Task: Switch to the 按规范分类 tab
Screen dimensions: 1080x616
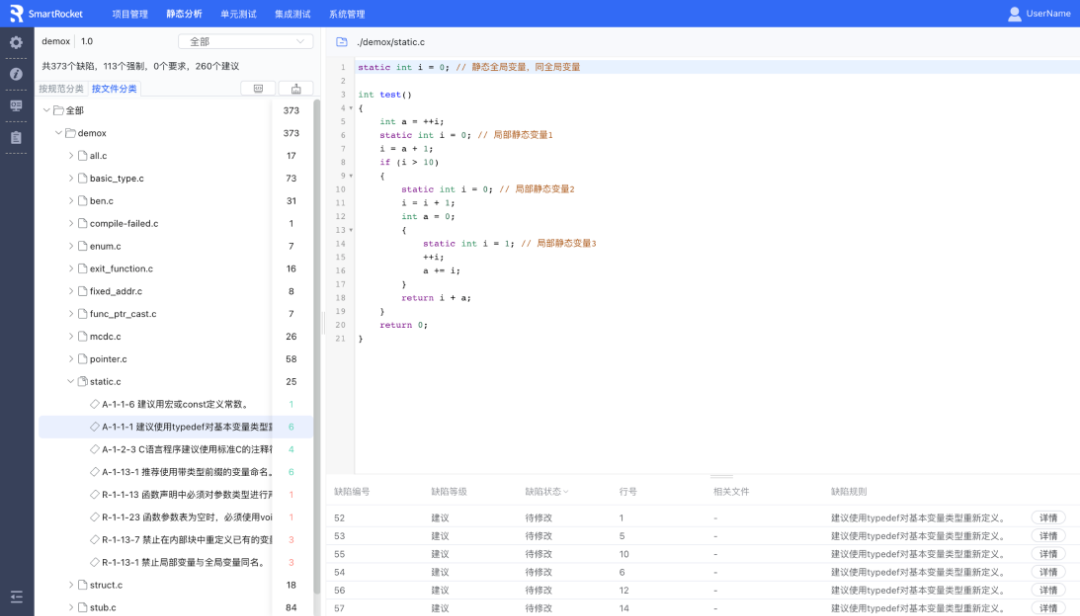Action: coord(61,89)
